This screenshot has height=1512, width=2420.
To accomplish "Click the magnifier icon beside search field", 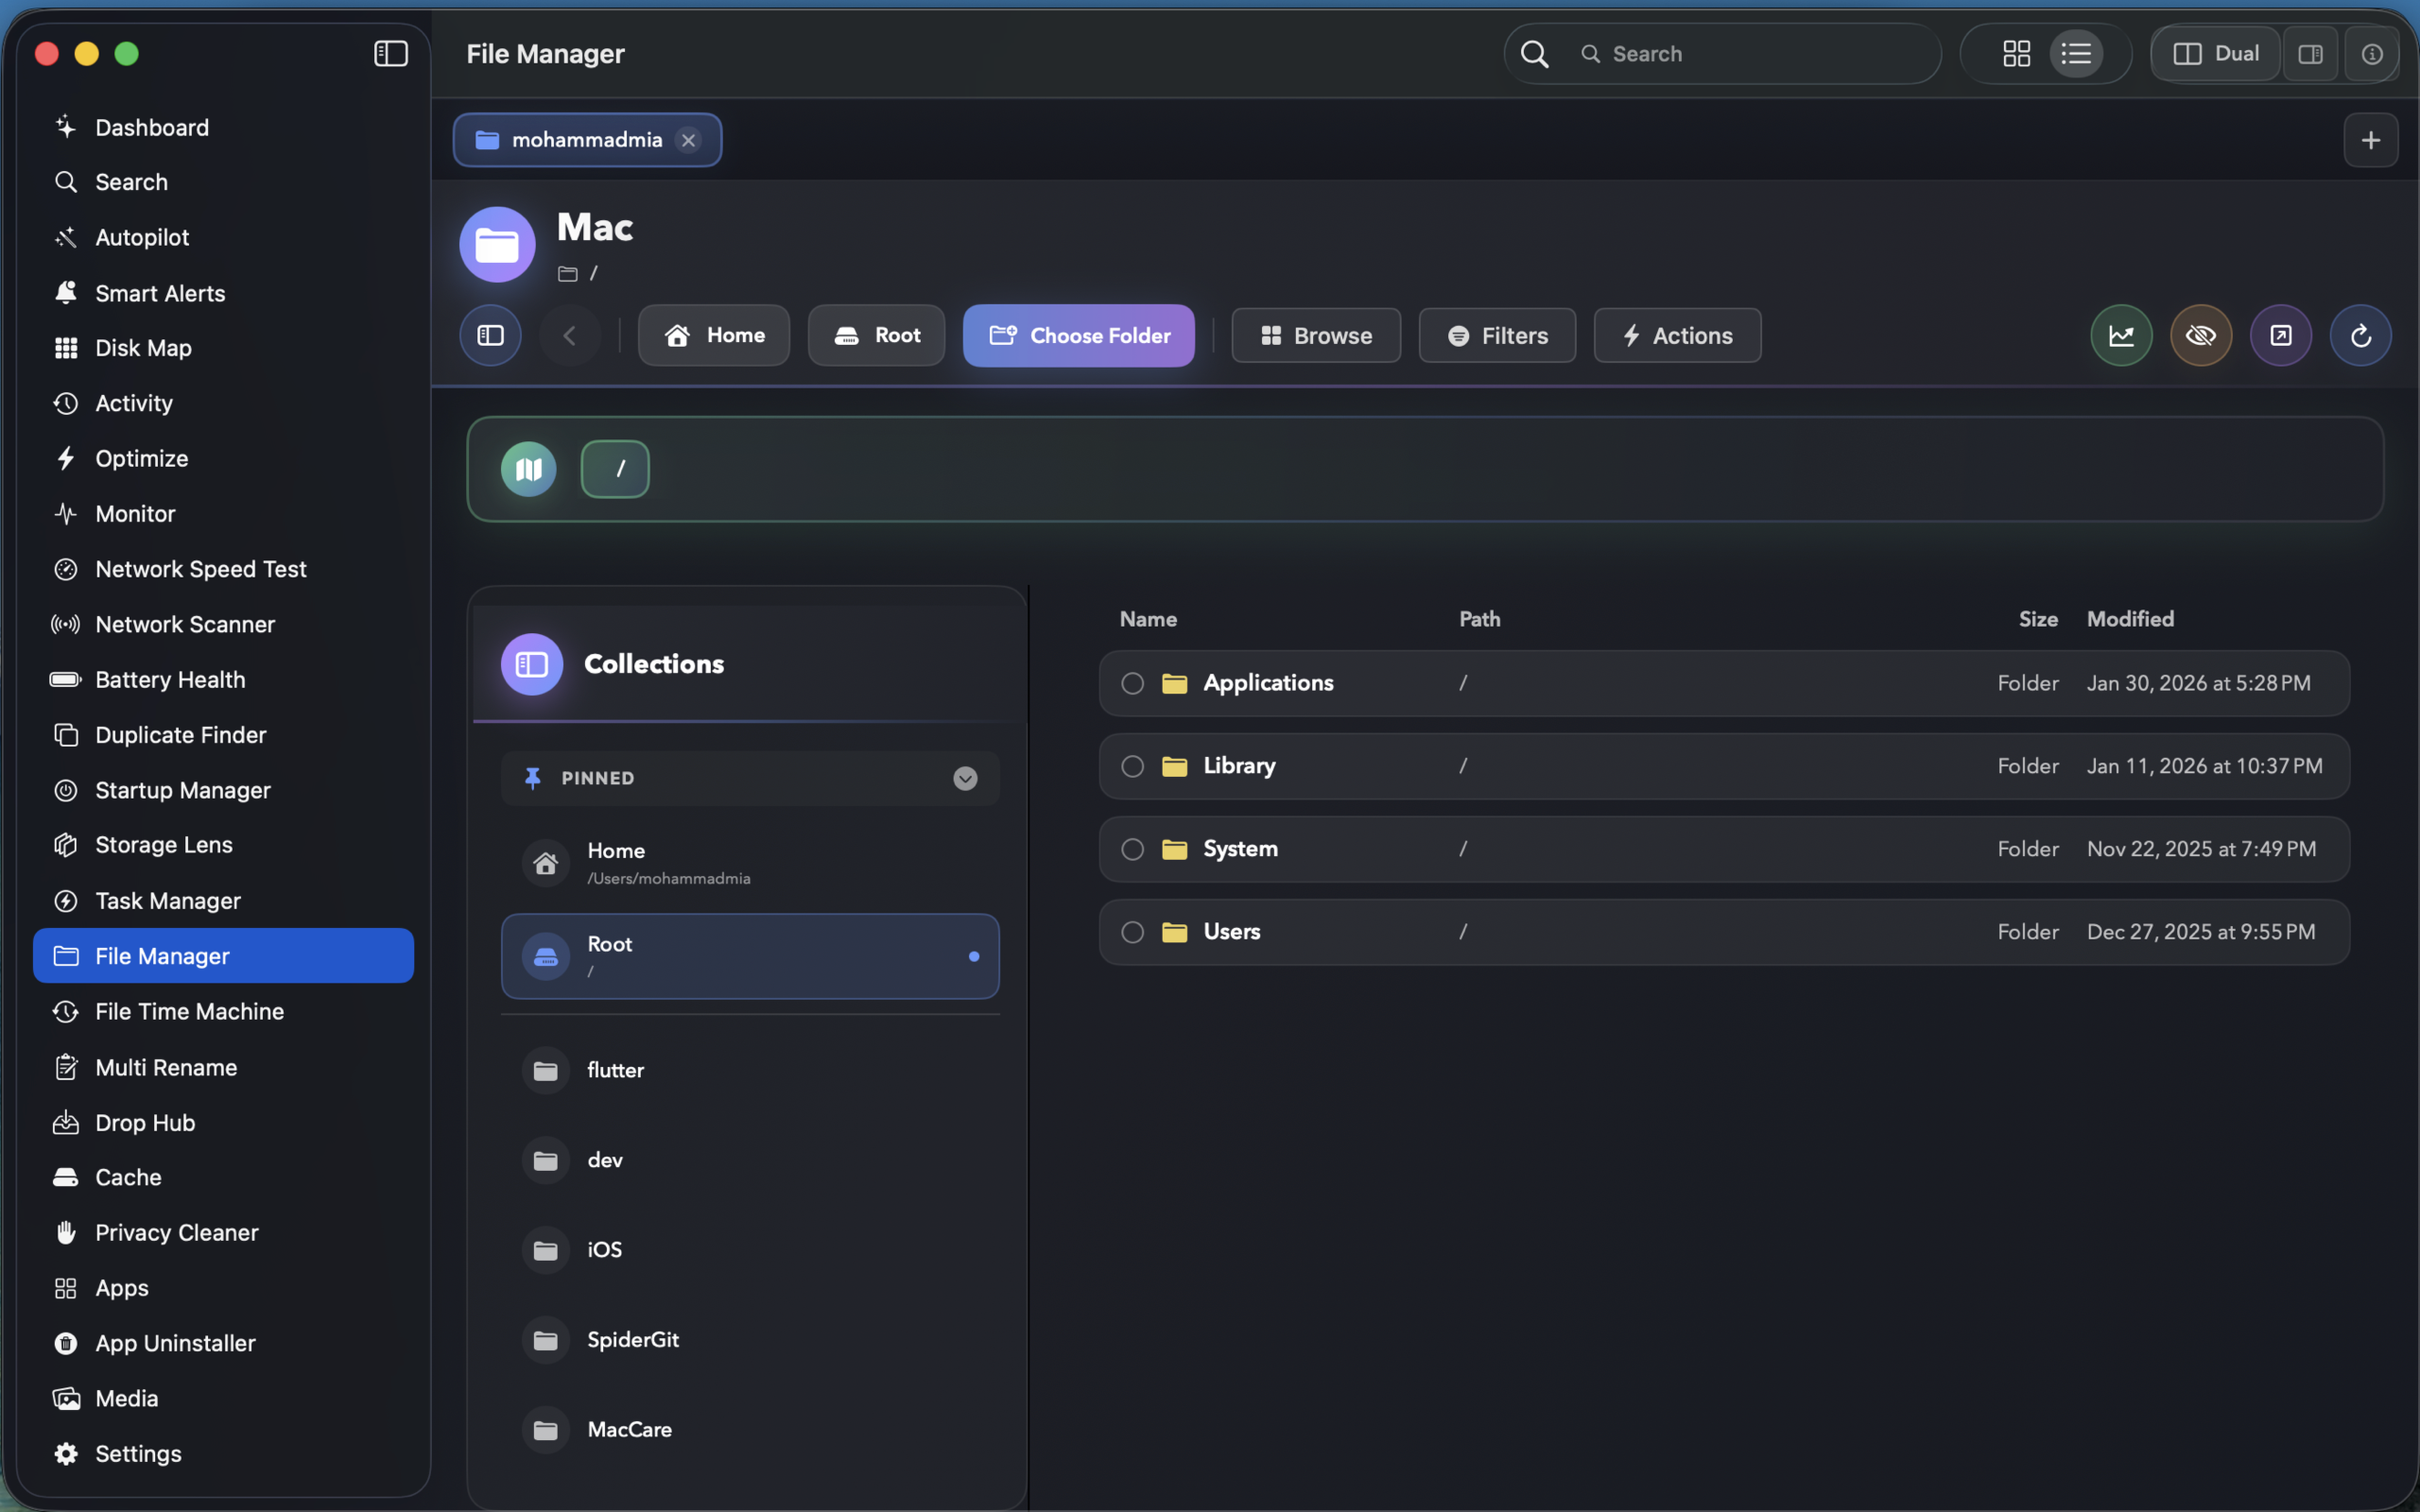I will (x=1535, y=54).
